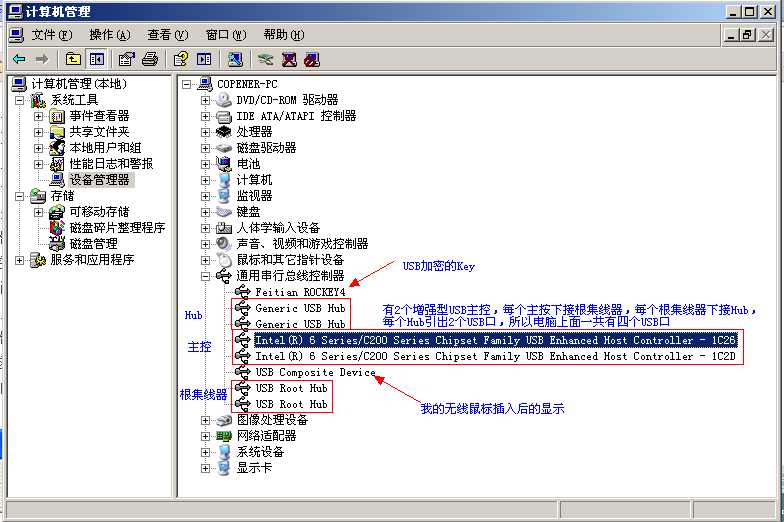Select the USB Composite Device entry

[x=316, y=372]
